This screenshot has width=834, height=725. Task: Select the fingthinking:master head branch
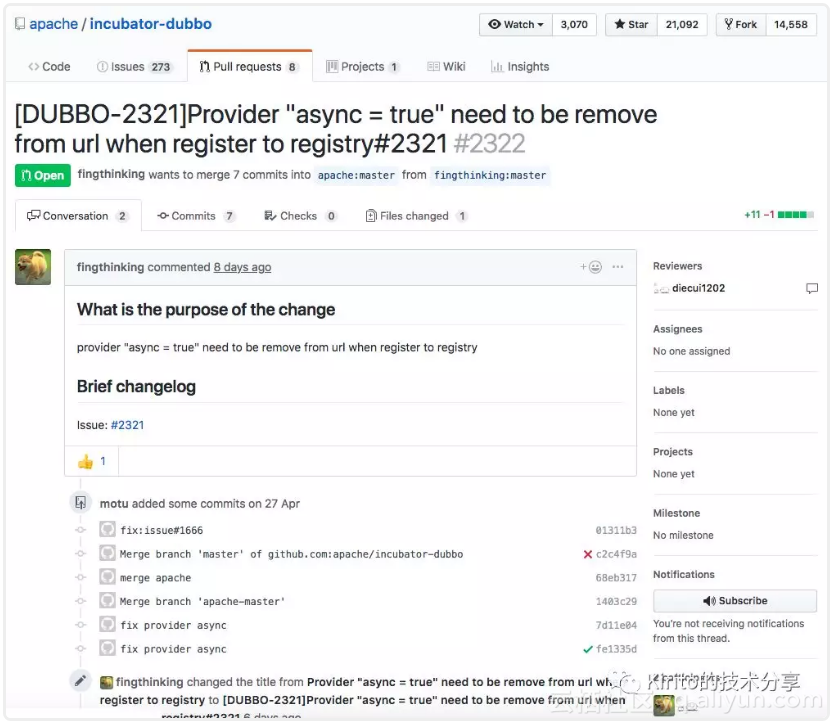click(490, 175)
